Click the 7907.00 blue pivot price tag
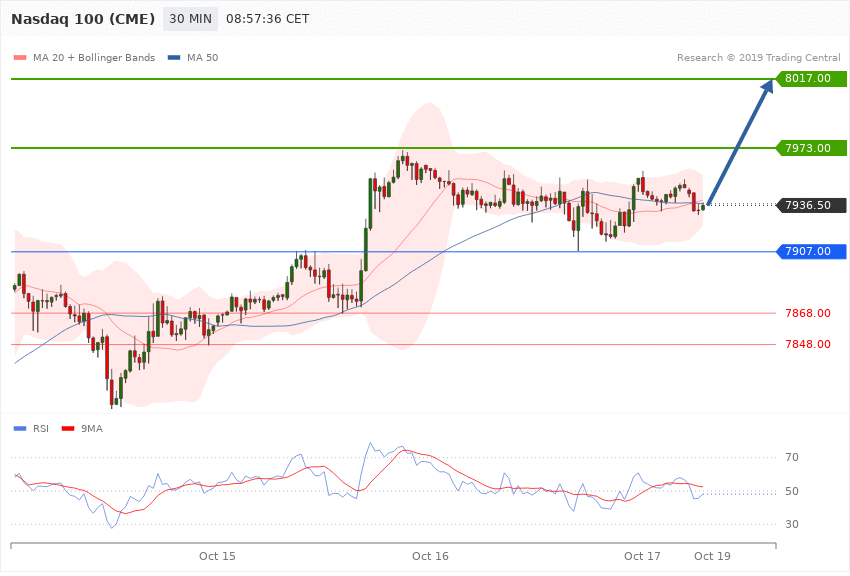 (812, 251)
